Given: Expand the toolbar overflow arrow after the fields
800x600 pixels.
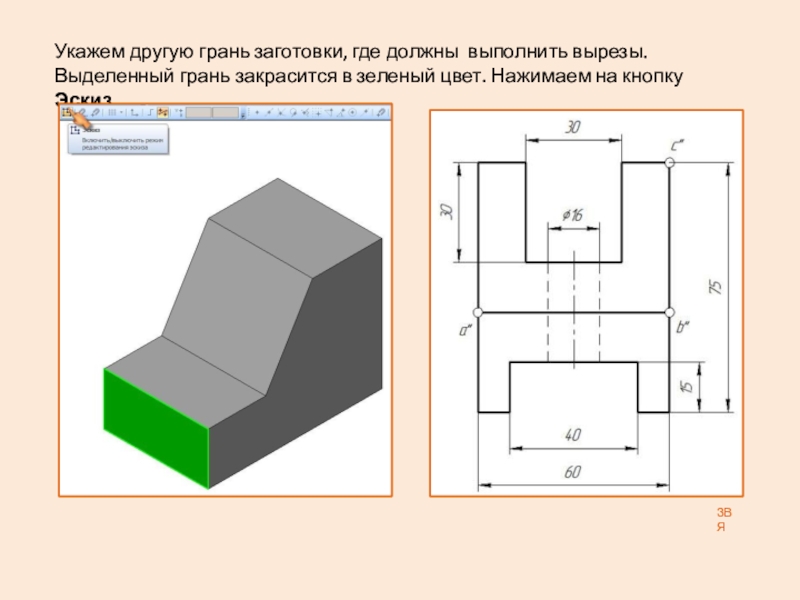Looking at the screenshot, I should click(243, 113).
